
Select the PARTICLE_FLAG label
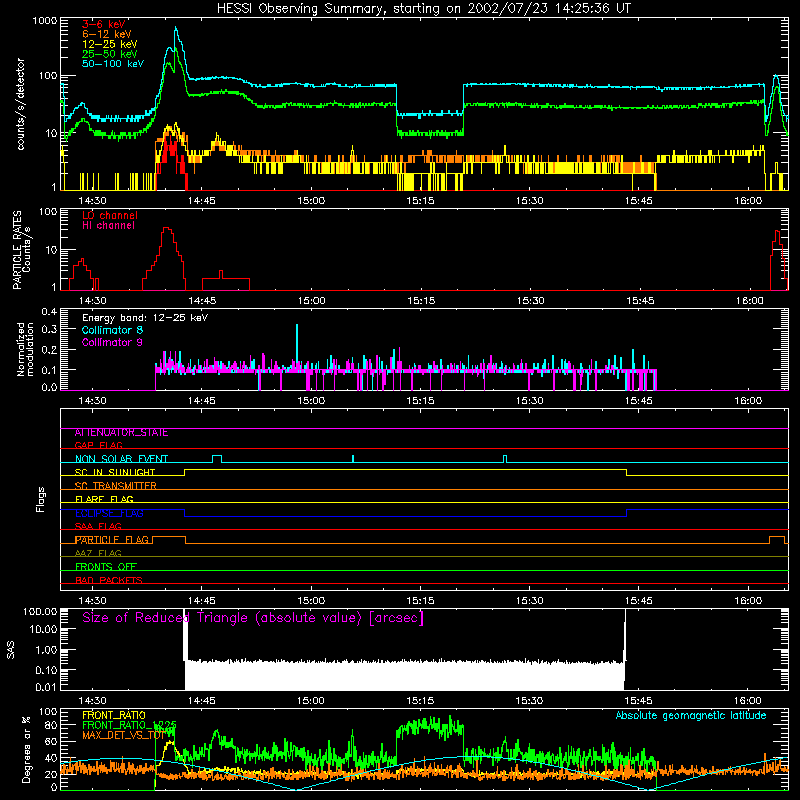click(x=112, y=540)
